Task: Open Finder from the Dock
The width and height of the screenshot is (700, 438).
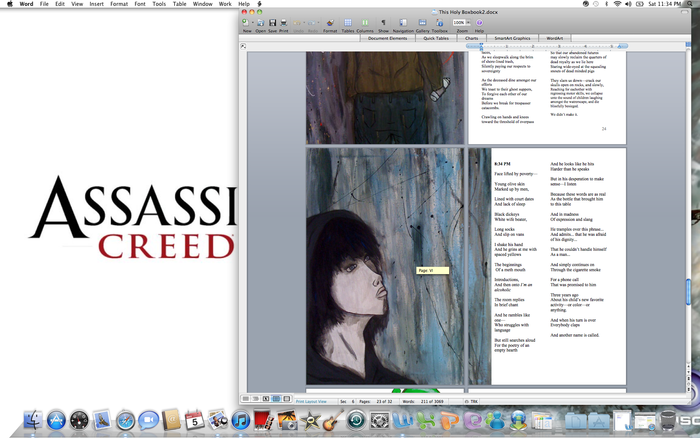Action: pyautogui.click(x=33, y=420)
